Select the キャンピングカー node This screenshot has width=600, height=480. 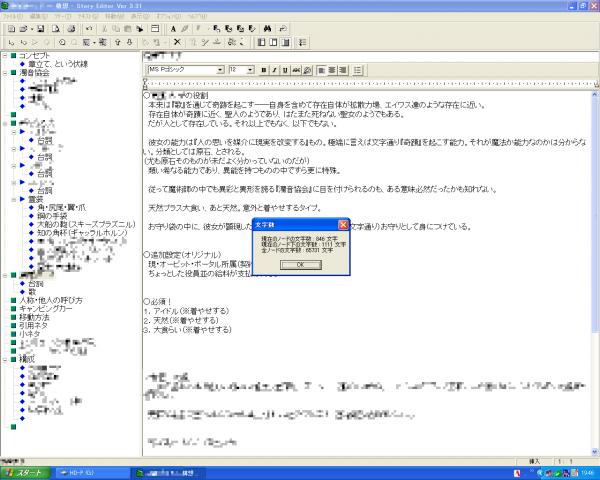[x=46, y=309]
